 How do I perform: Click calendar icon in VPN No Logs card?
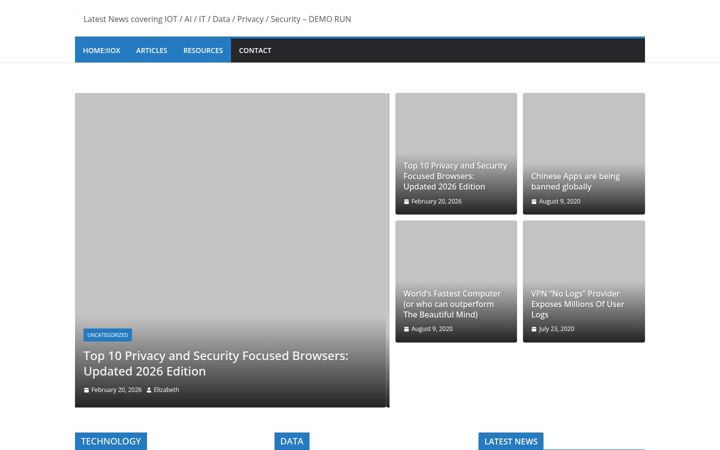point(534,329)
